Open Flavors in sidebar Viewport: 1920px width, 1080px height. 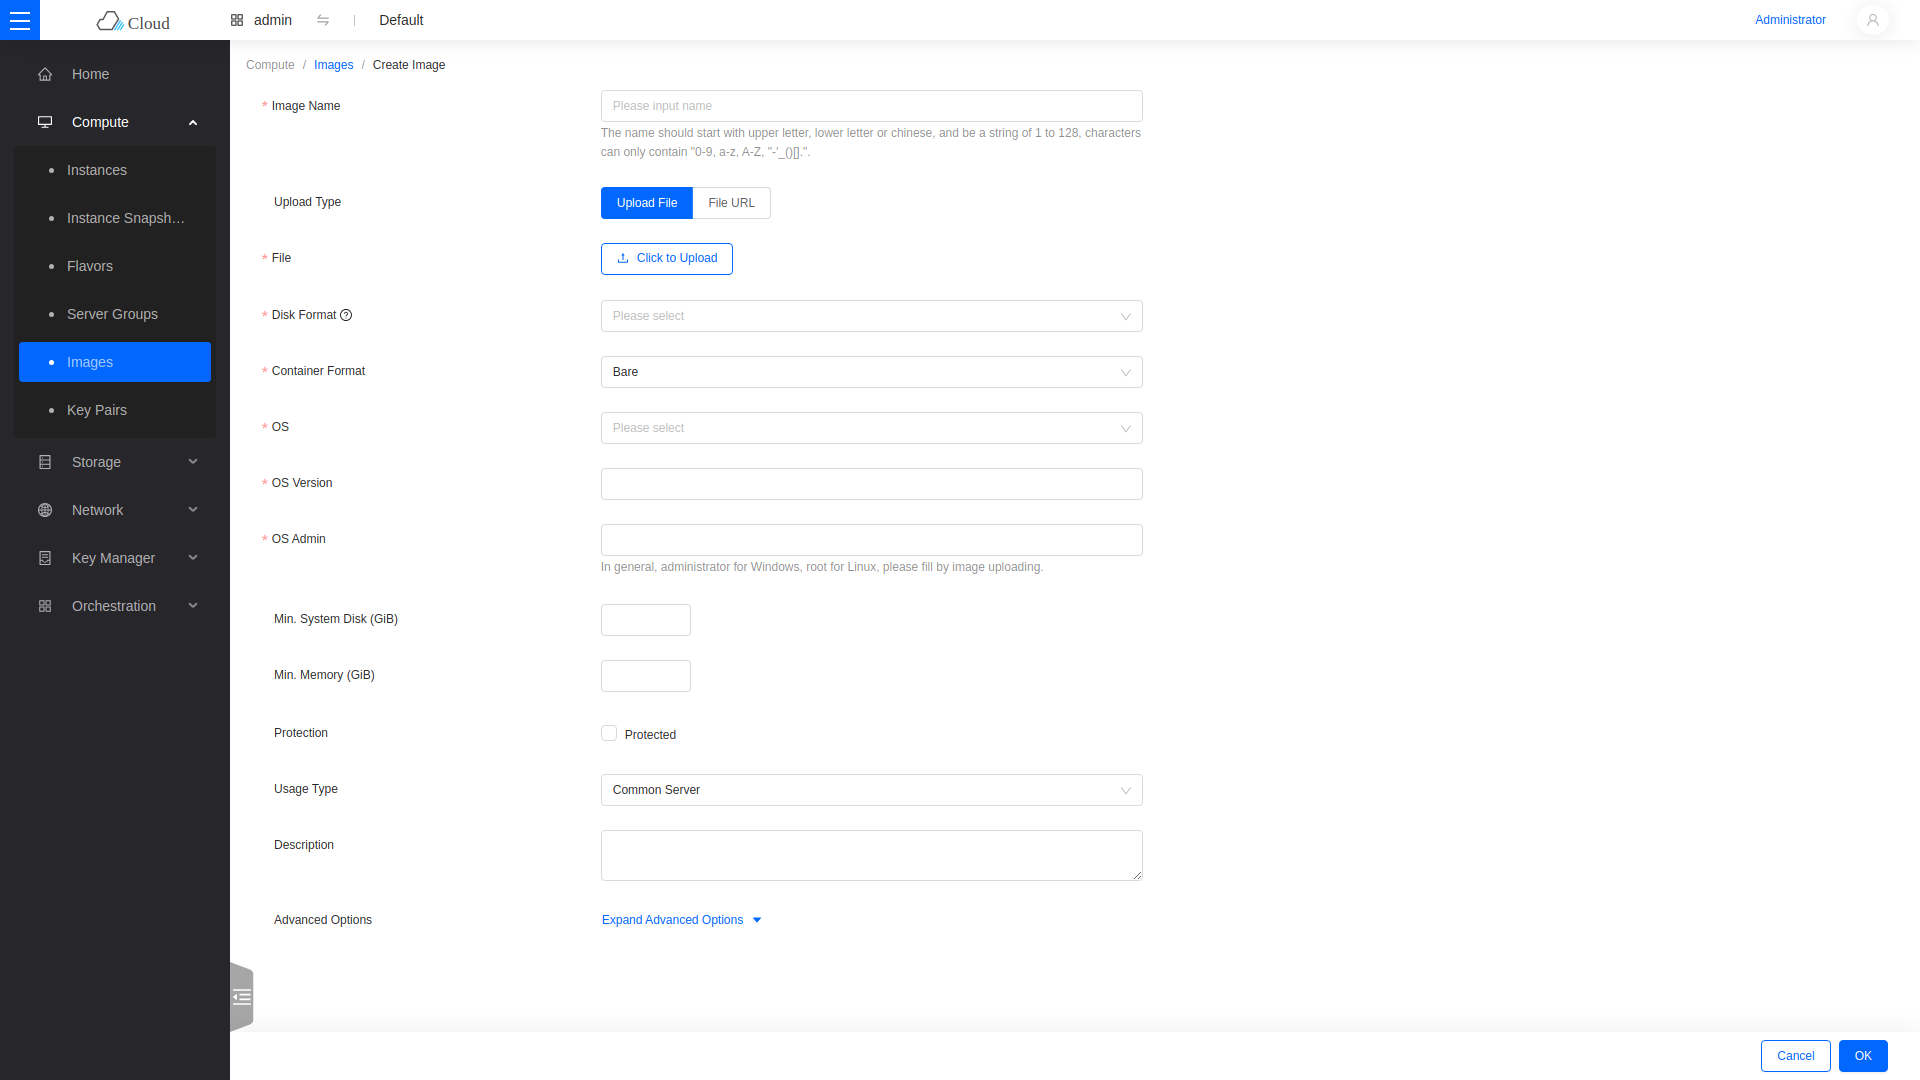tap(115, 266)
